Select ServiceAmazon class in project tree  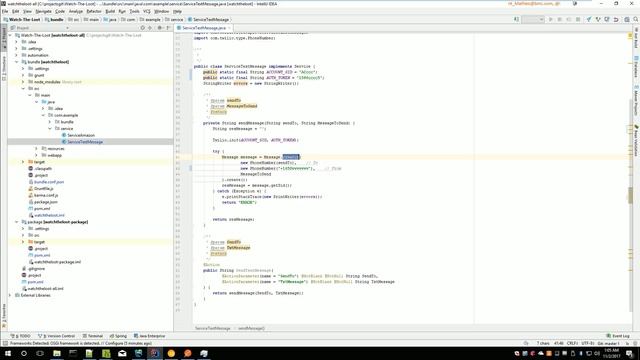[x=81, y=135]
